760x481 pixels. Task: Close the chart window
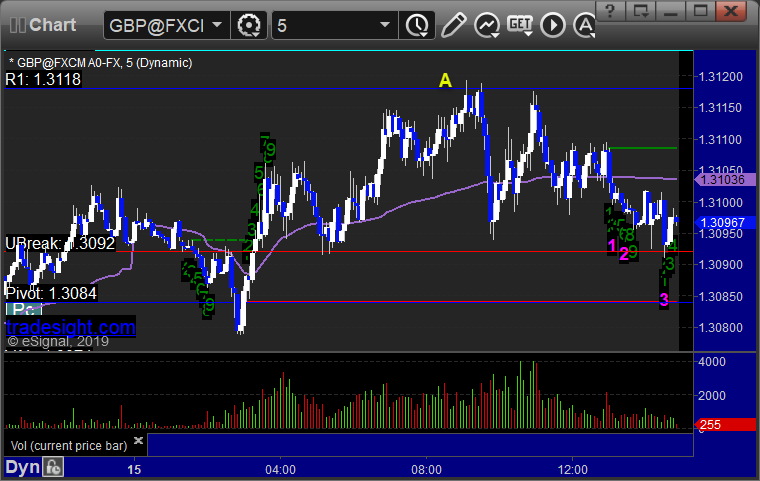point(731,10)
